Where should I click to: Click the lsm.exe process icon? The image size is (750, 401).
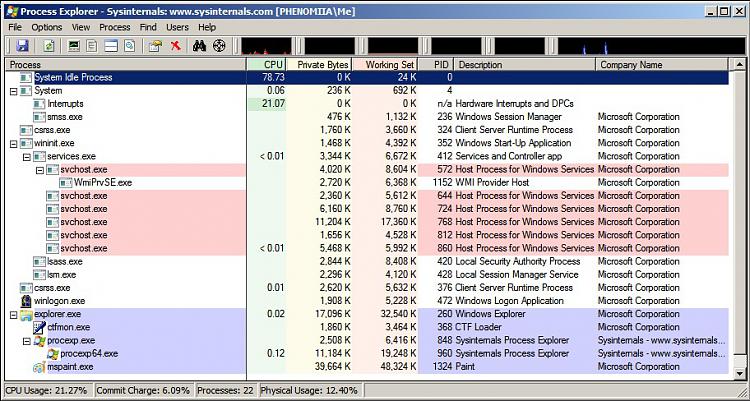tap(39, 275)
